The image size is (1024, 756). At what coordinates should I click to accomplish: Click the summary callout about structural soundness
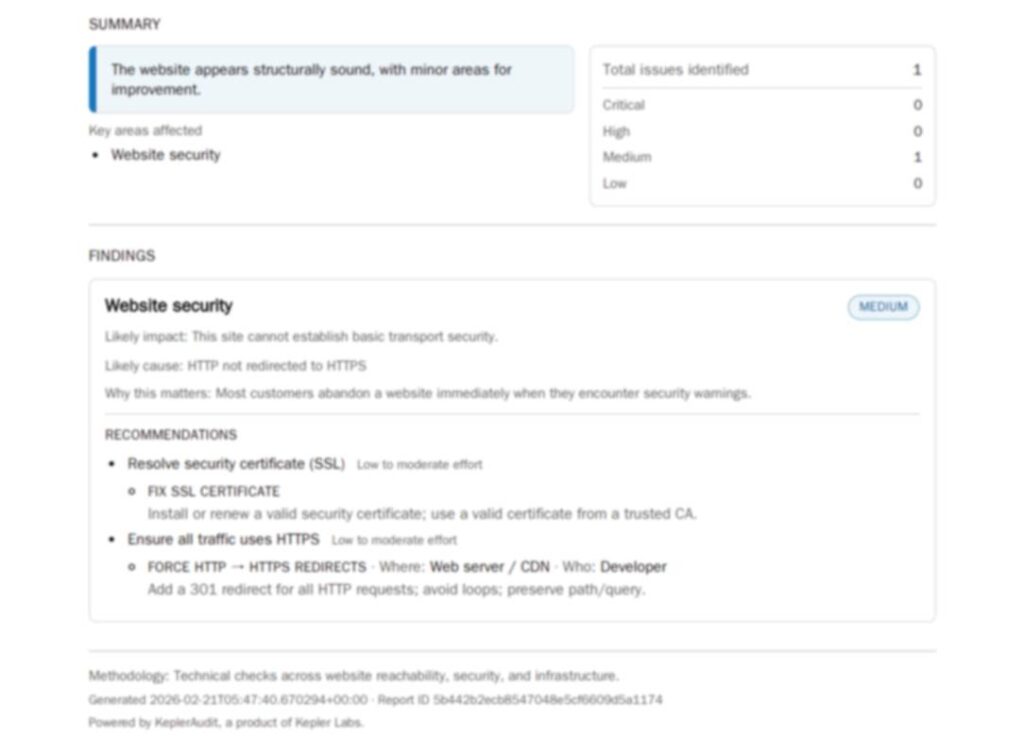[331, 79]
